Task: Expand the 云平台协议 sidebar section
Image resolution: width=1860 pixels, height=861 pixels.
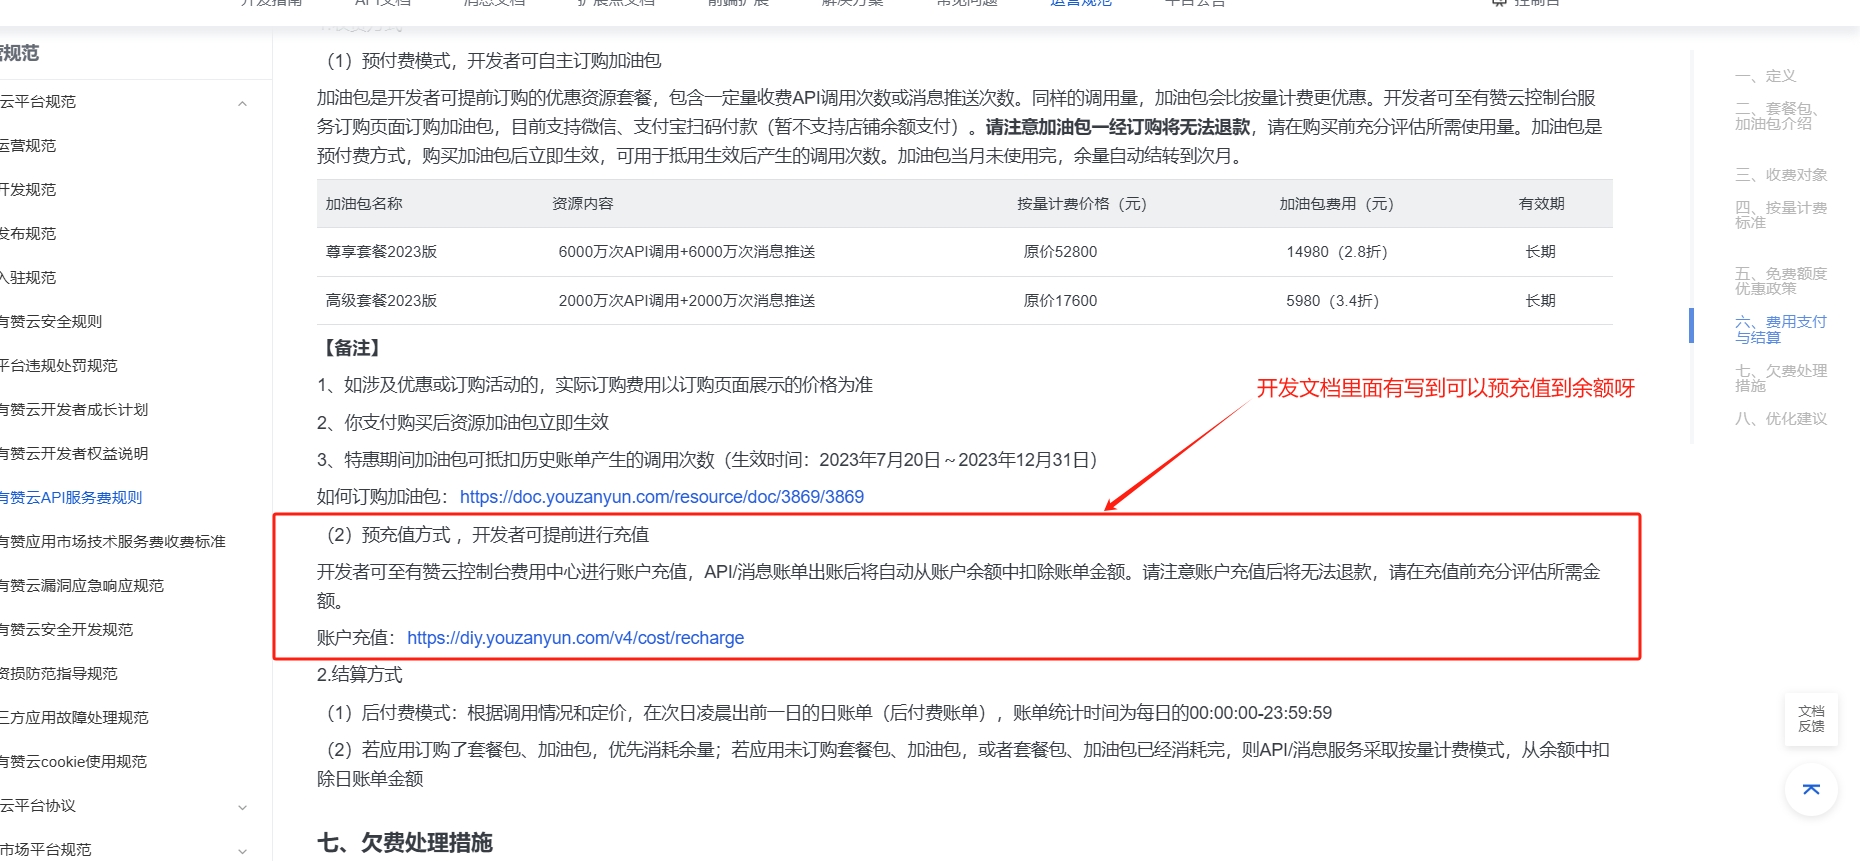Action: (242, 807)
